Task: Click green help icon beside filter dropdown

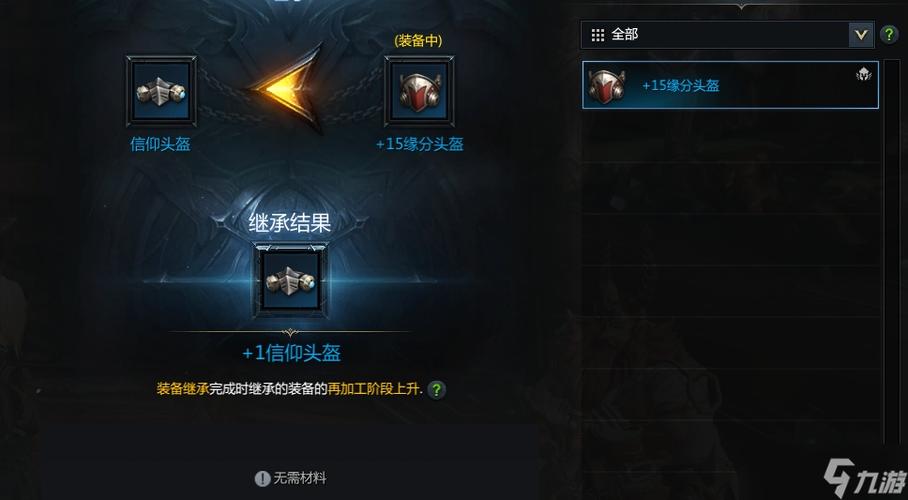Action: (x=889, y=35)
